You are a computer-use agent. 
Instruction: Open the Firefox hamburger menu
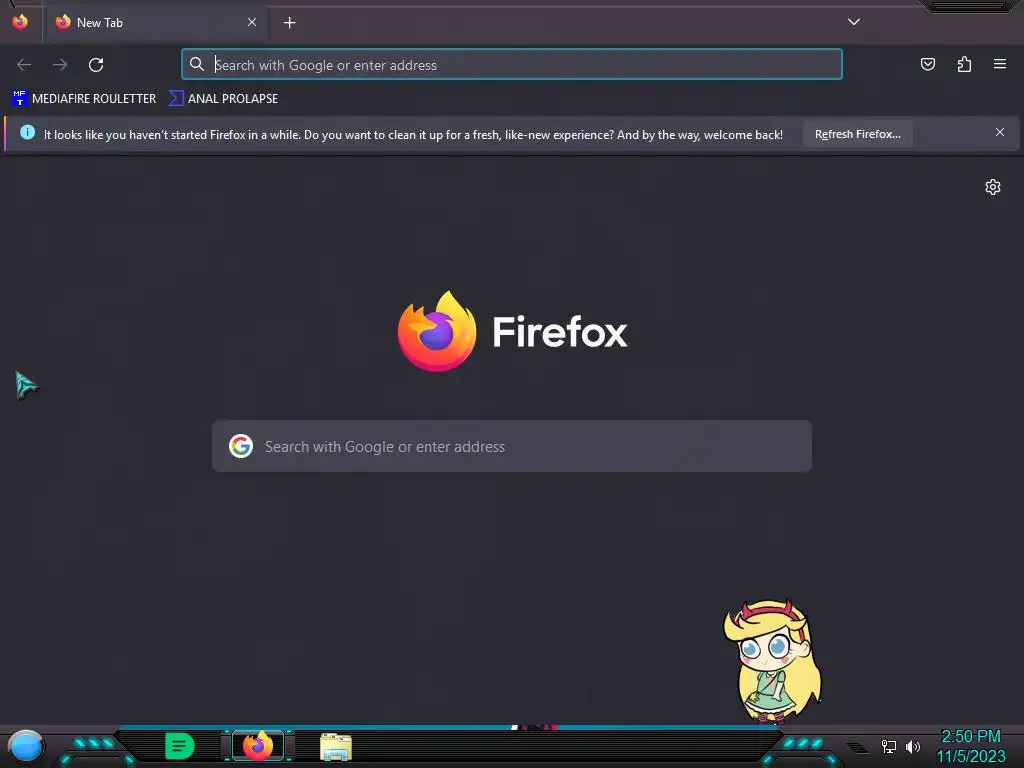click(x=1000, y=64)
